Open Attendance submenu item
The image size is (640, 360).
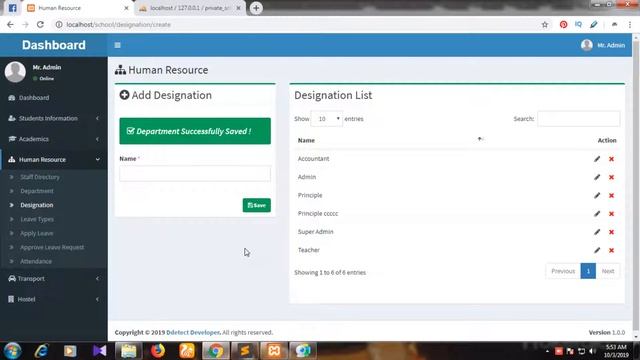[36, 261]
